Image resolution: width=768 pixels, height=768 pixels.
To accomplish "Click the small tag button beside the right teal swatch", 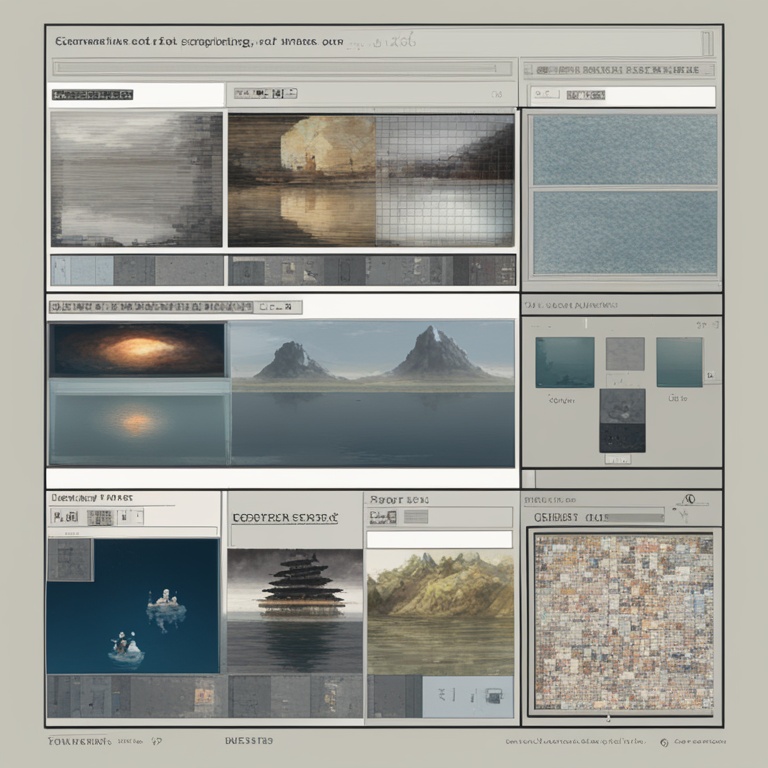I will (710, 376).
